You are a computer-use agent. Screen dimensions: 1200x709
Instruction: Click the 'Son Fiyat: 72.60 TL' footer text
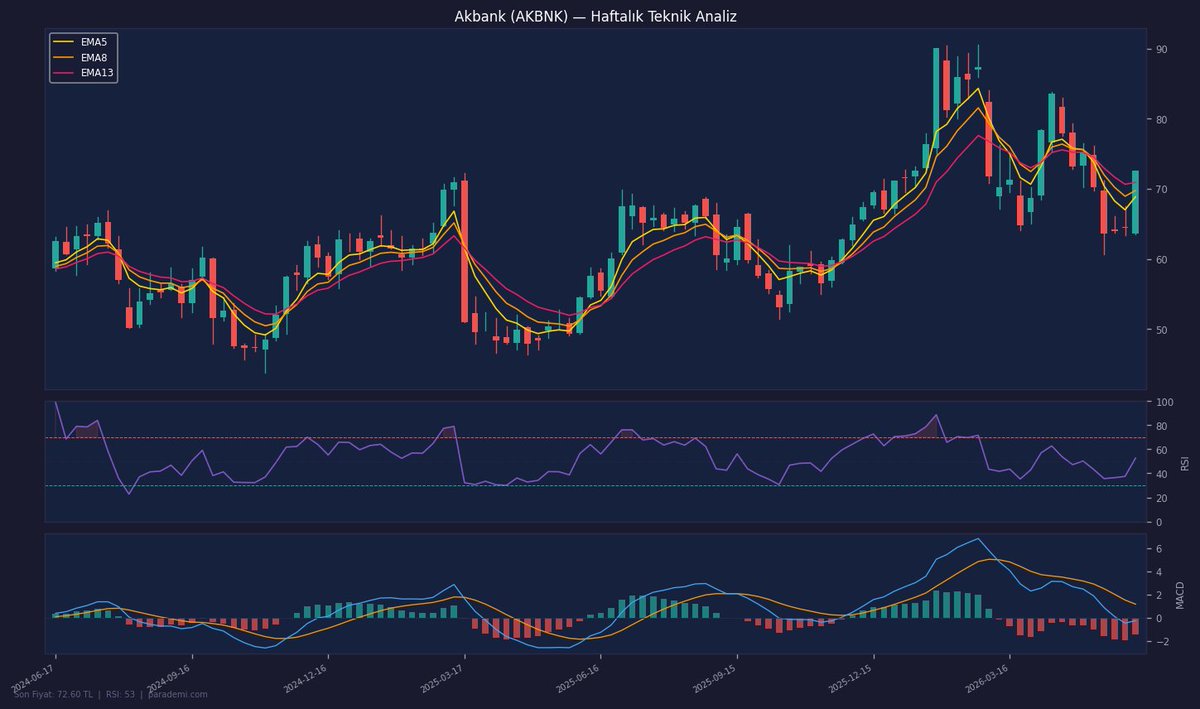53,694
